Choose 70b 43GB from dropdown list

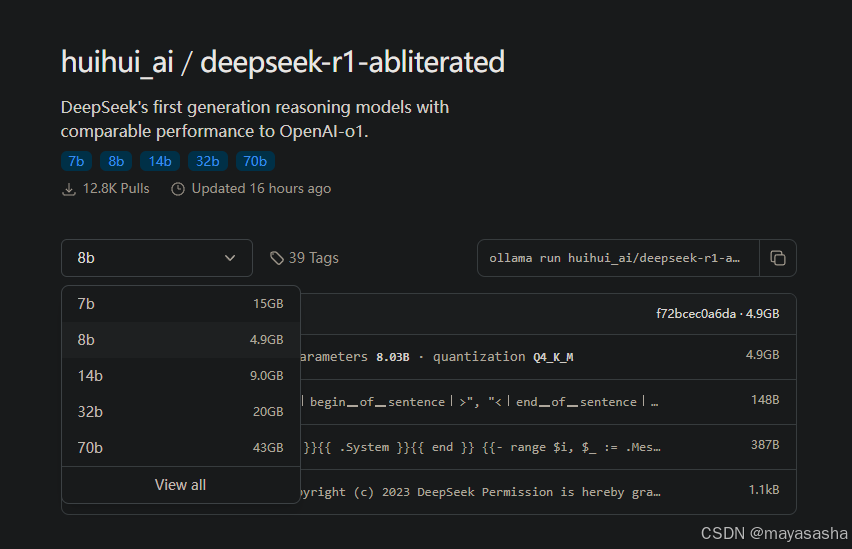(x=181, y=447)
